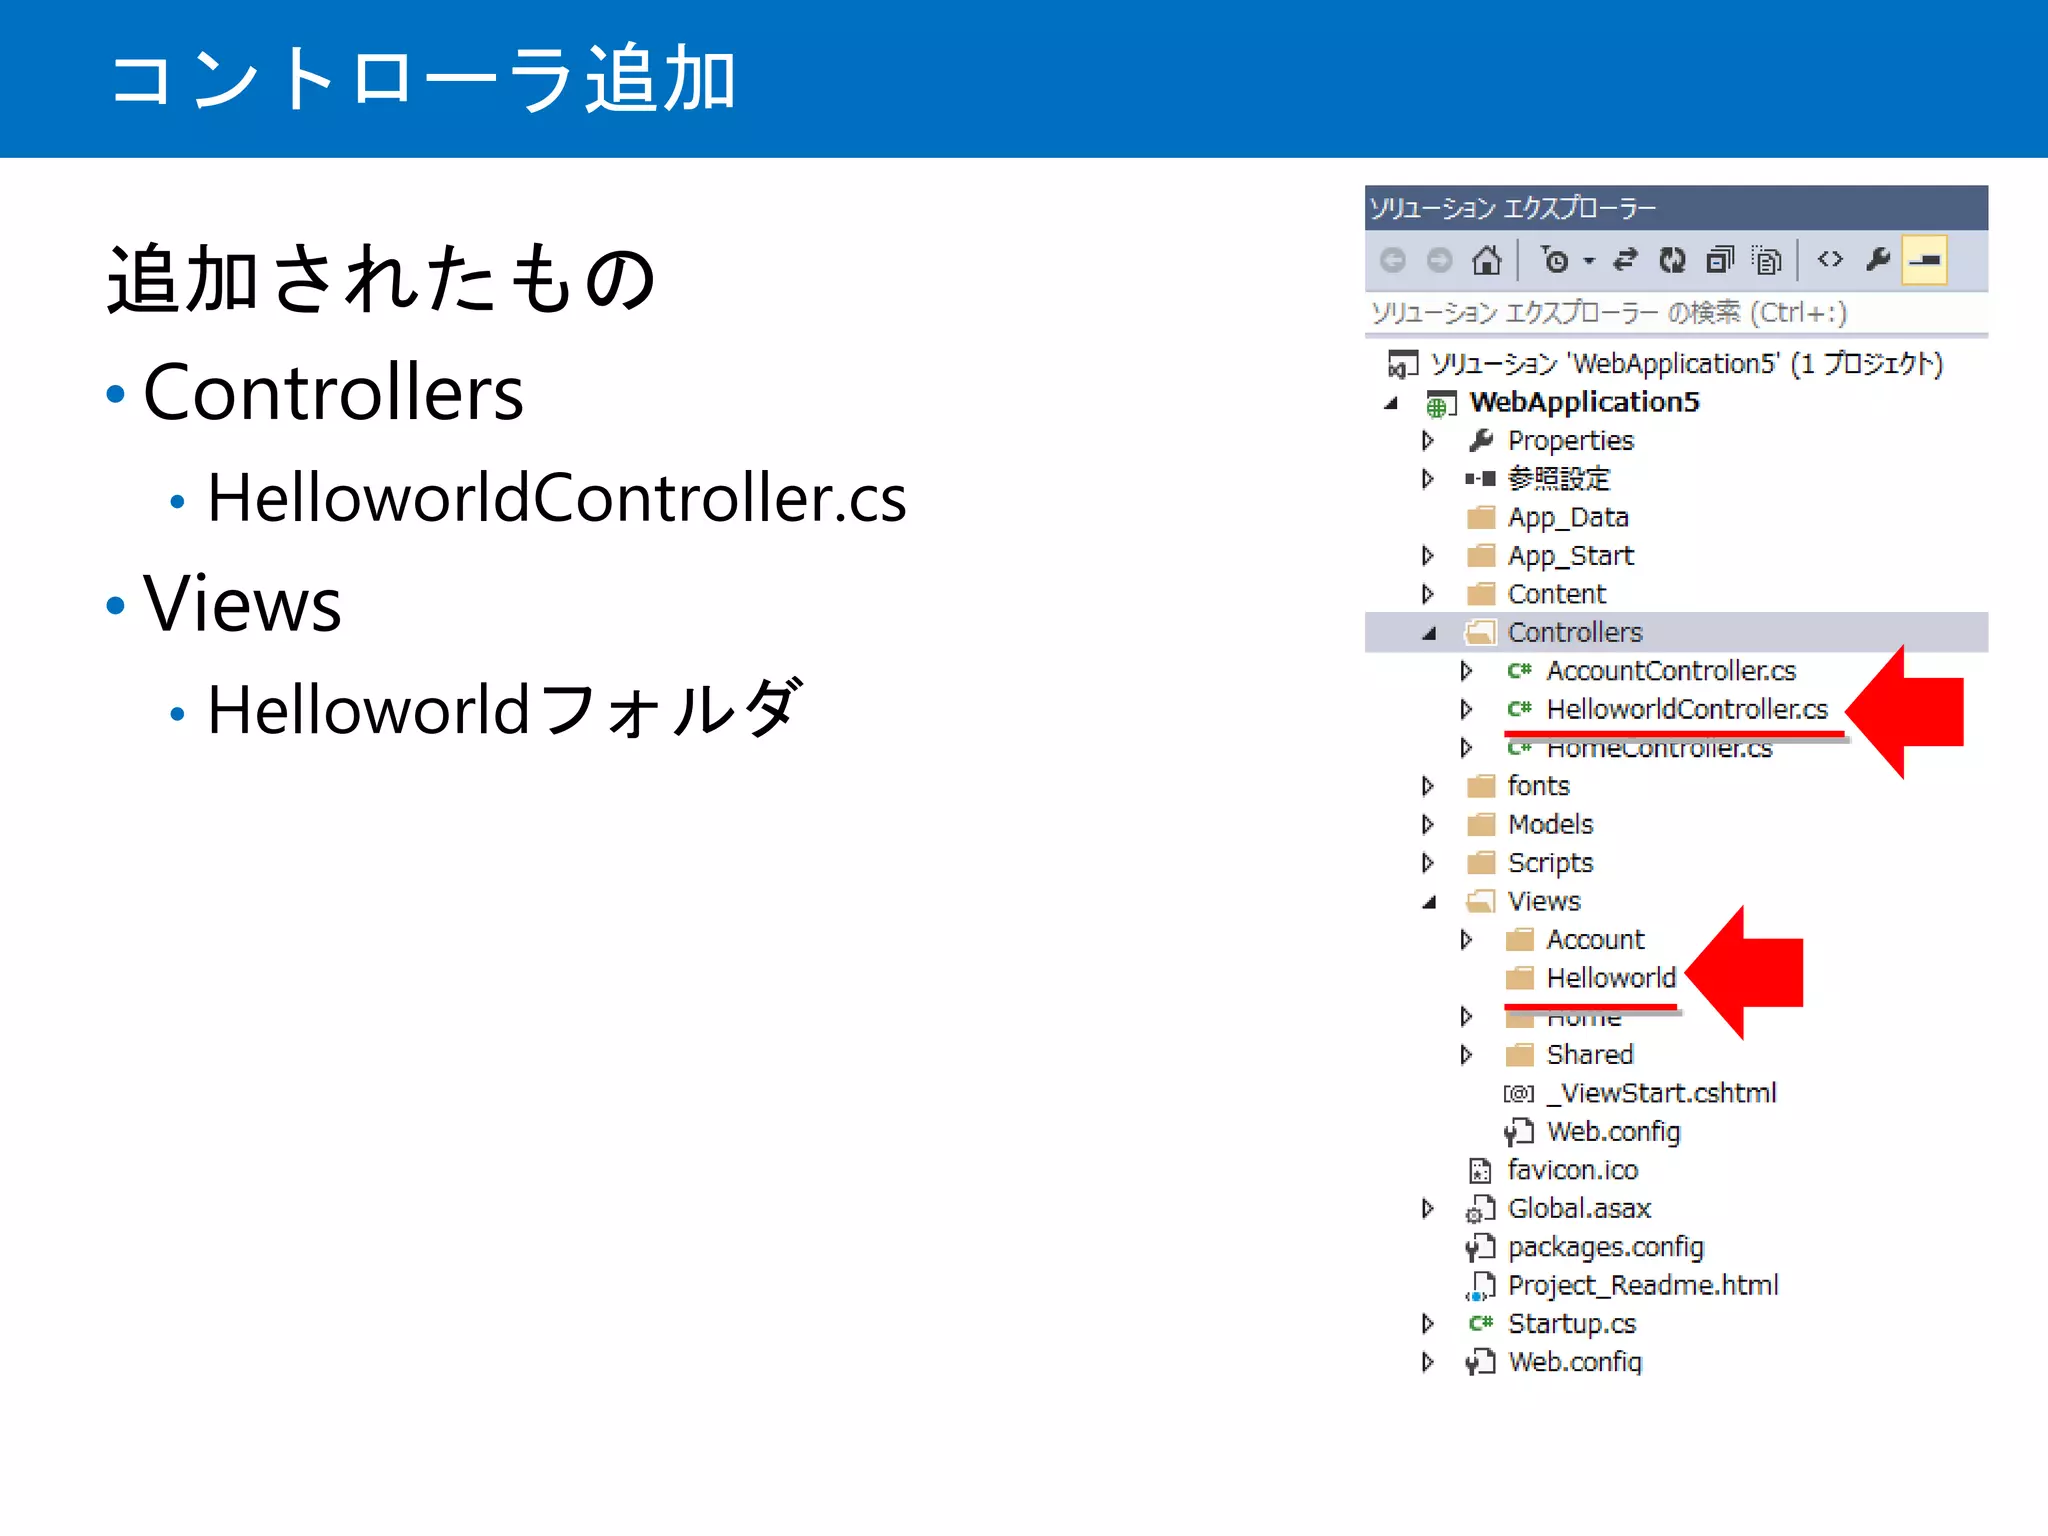Click the C# icon beside Startup.cs
2048x1536 pixels.
point(1481,1324)
